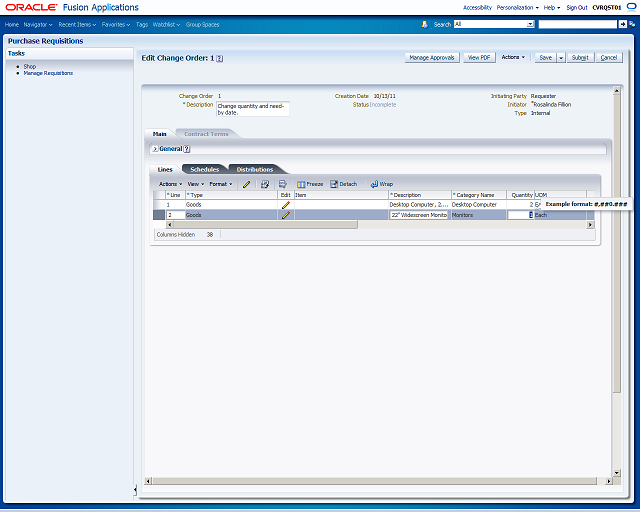Click the Save button
This screenshot has width=640, height=512.
pos(546,58)
